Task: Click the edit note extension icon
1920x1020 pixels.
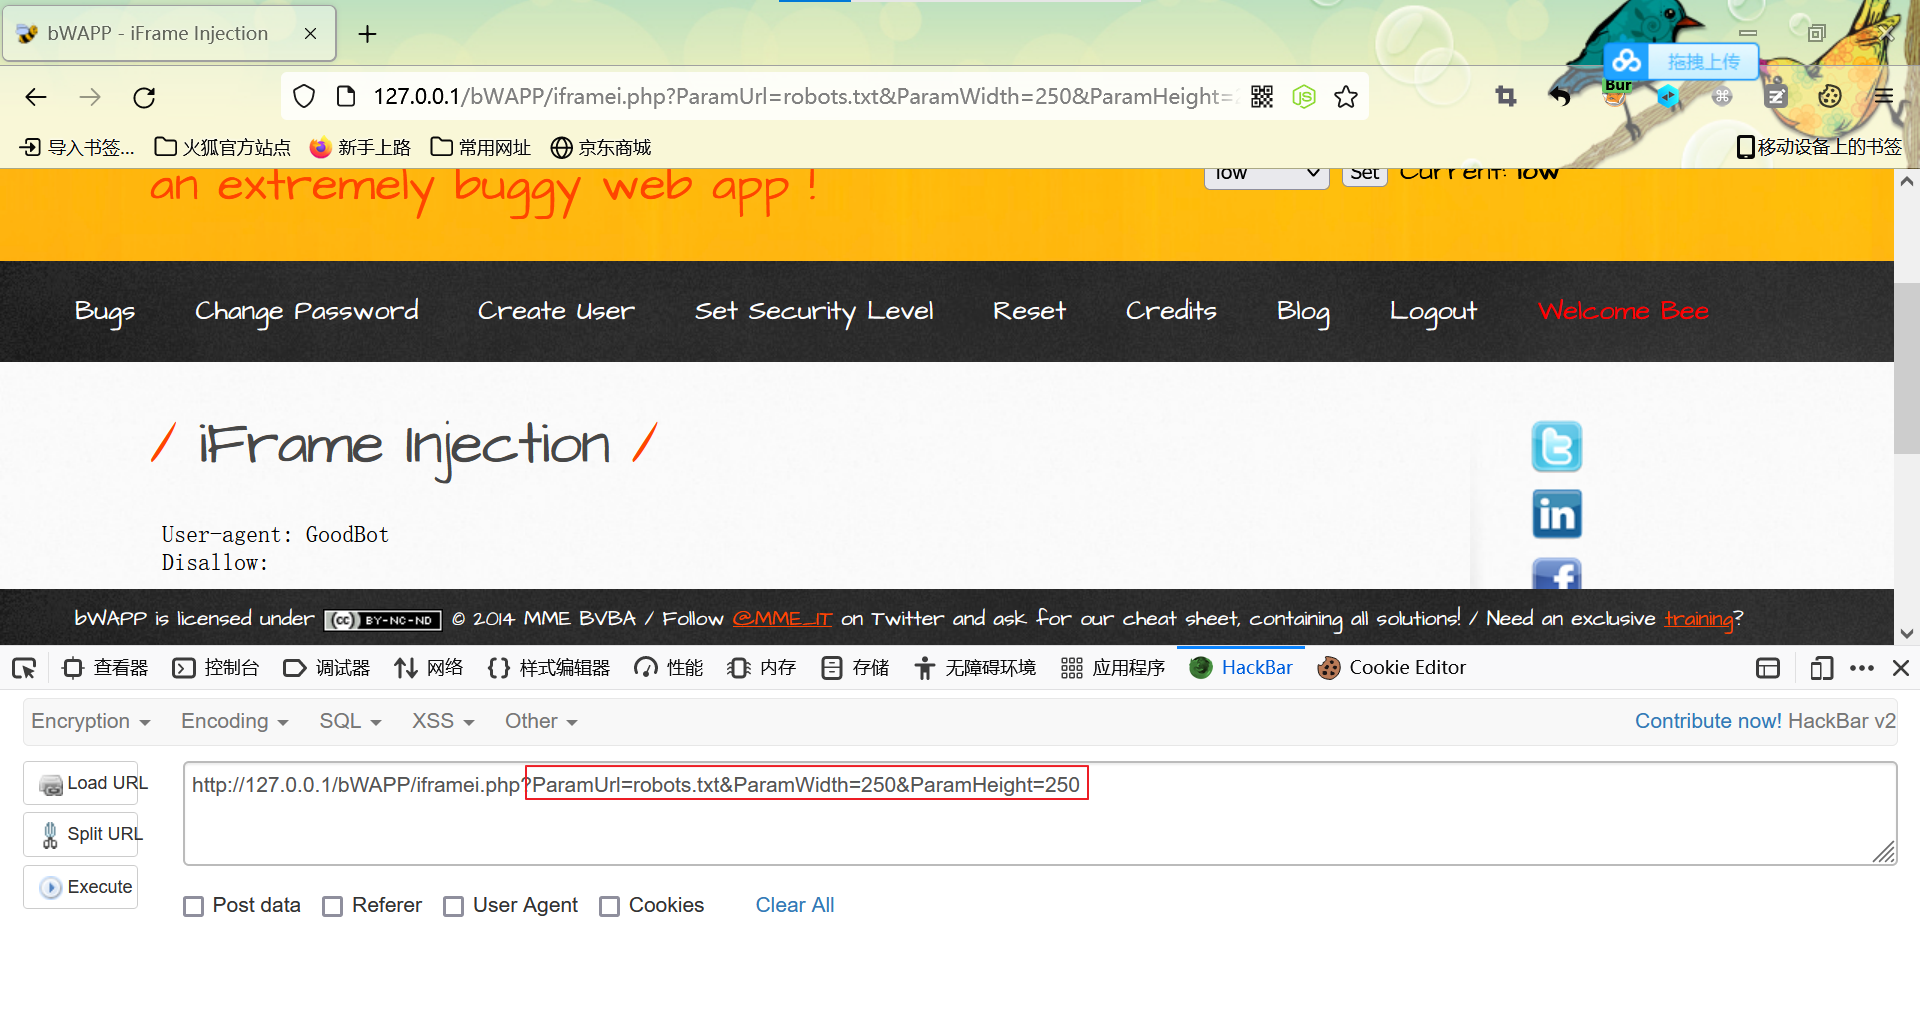Action: 1776,96
